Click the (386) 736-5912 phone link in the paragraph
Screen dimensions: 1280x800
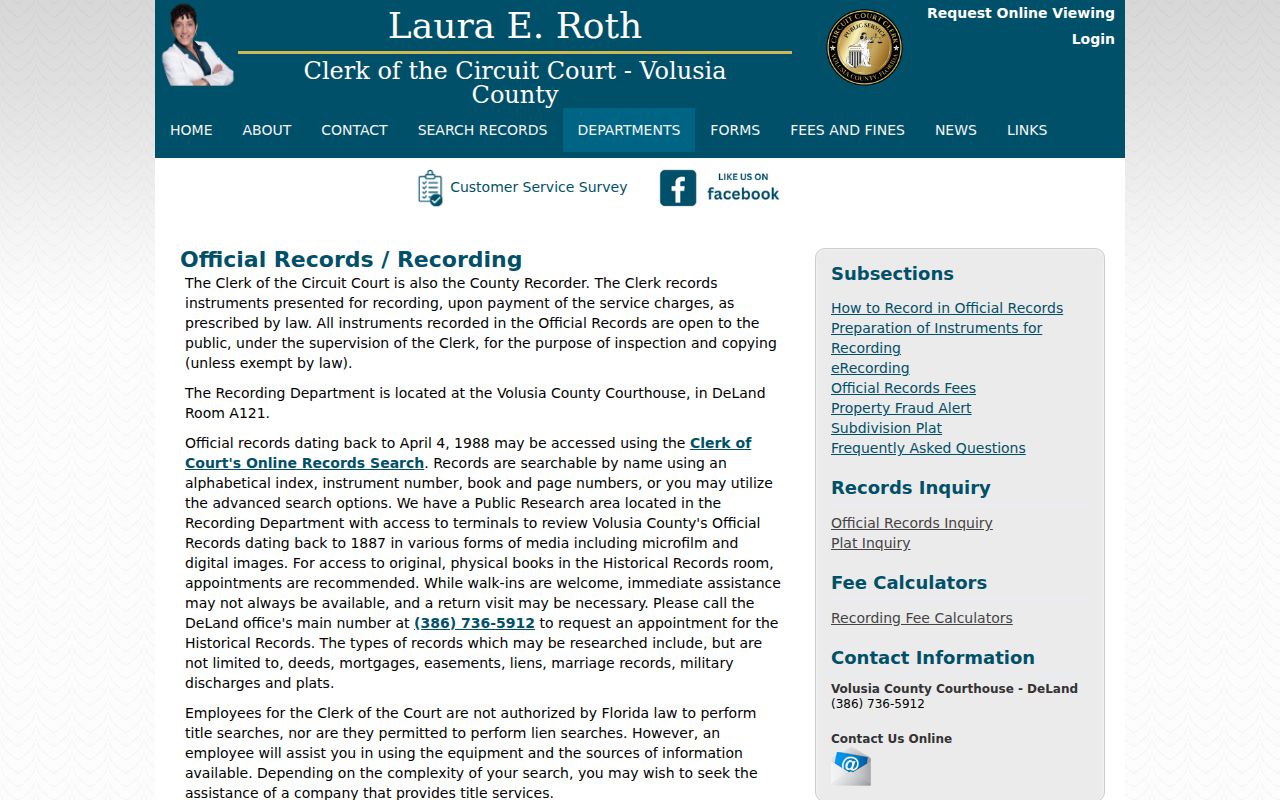[x=474, y=623]
